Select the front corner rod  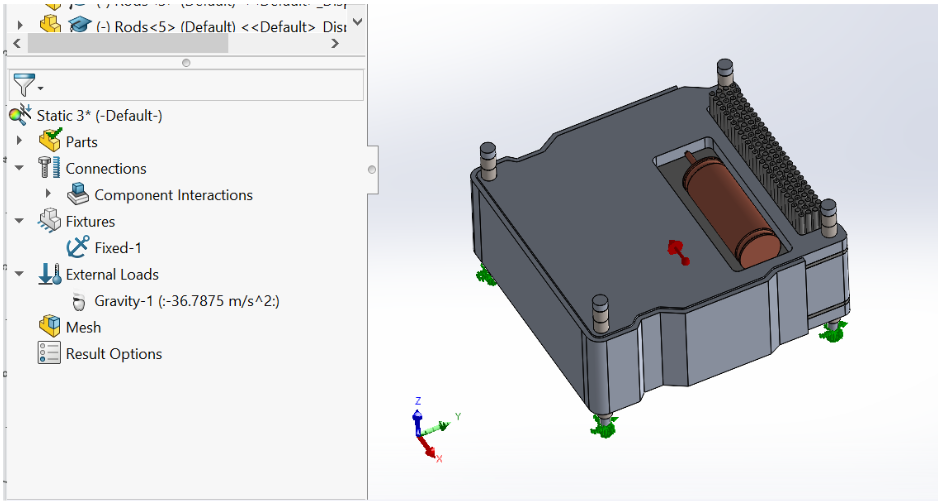click(600, 314)
